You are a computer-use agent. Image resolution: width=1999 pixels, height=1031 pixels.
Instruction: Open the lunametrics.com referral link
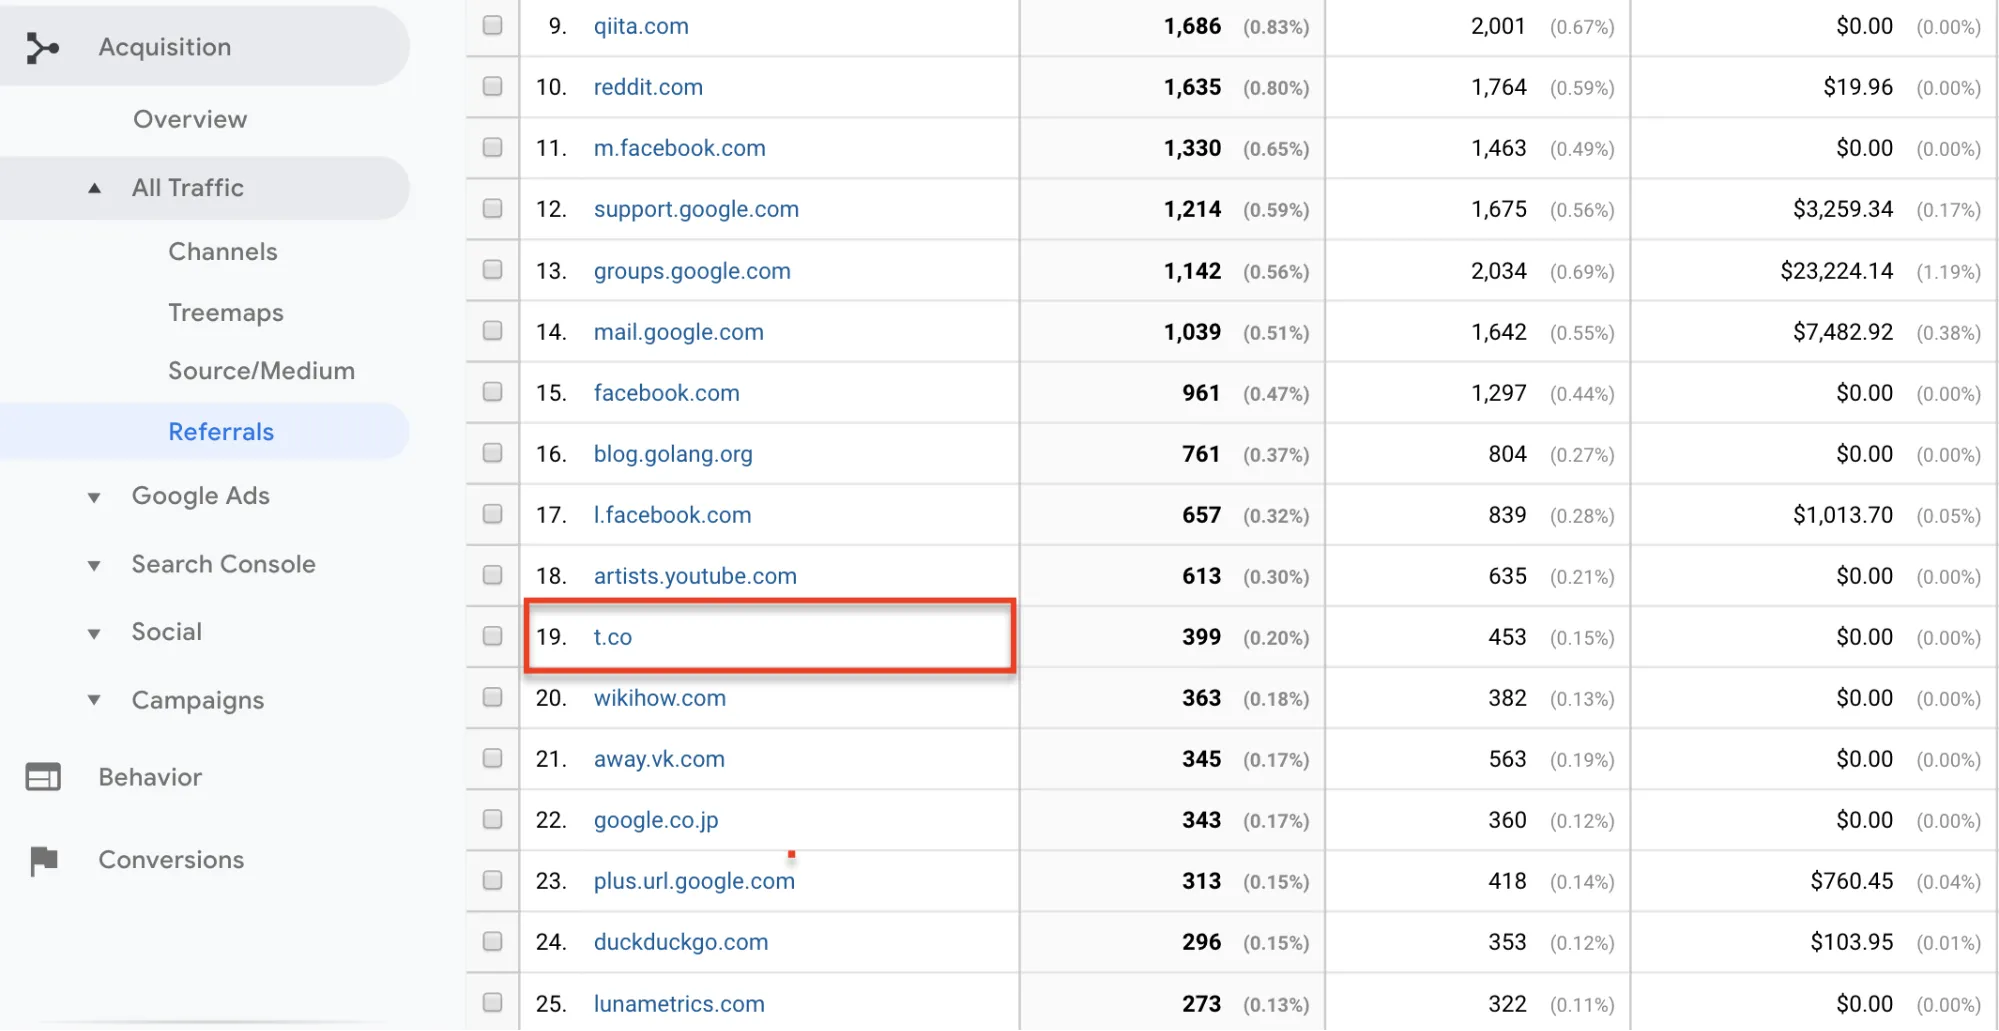click(x=679, y=1003)
